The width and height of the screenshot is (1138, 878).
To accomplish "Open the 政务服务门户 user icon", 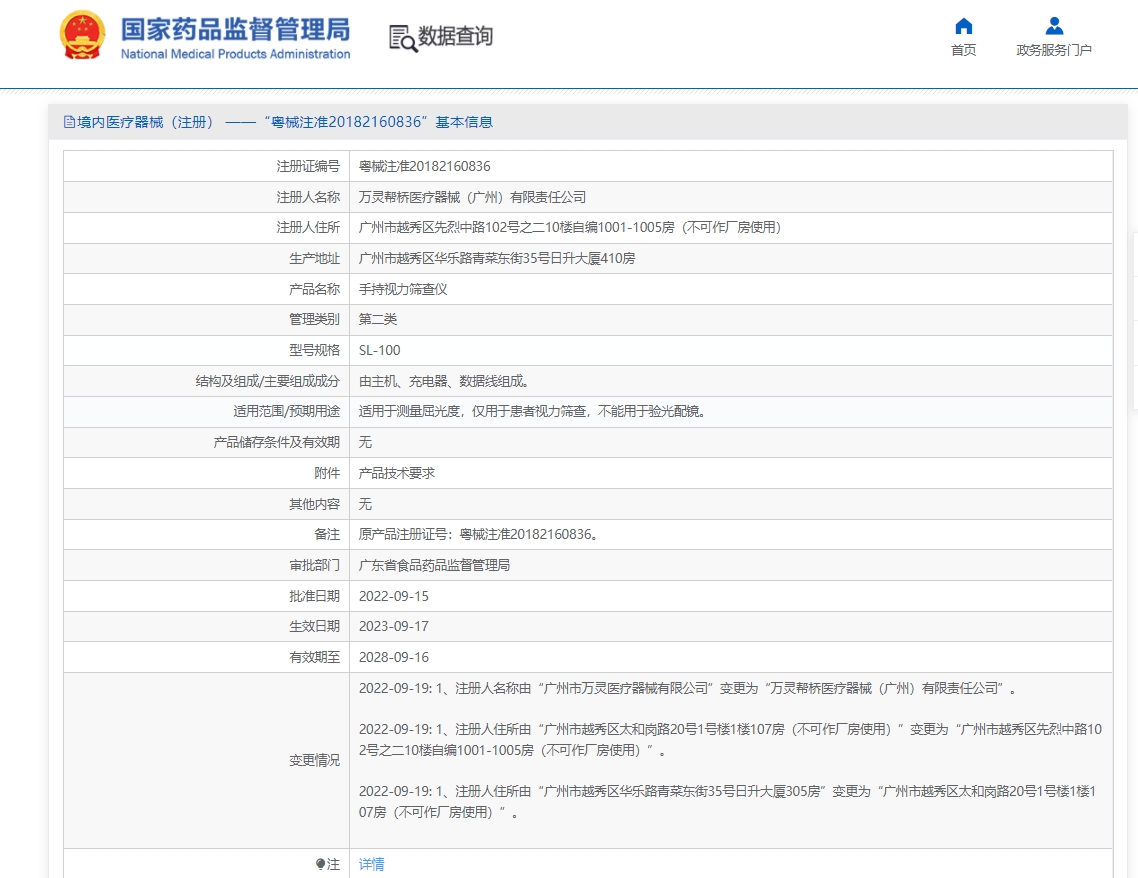I will [1054, 27].
